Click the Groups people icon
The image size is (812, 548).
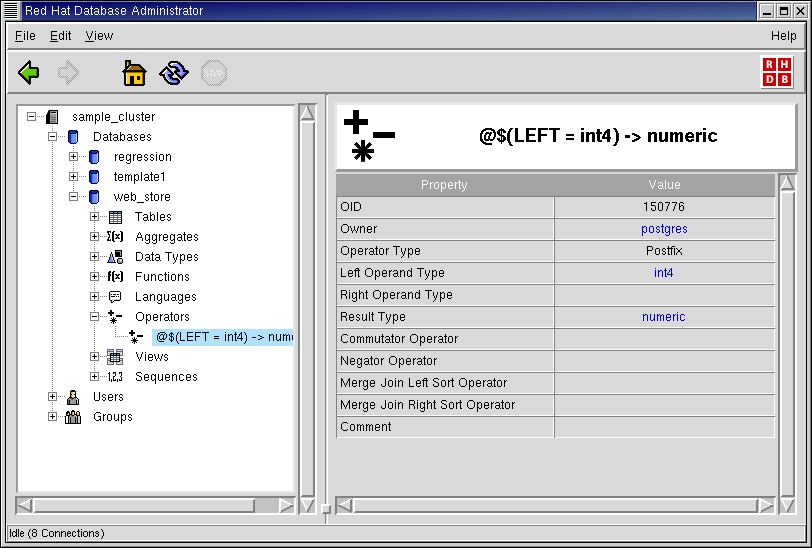73,416
